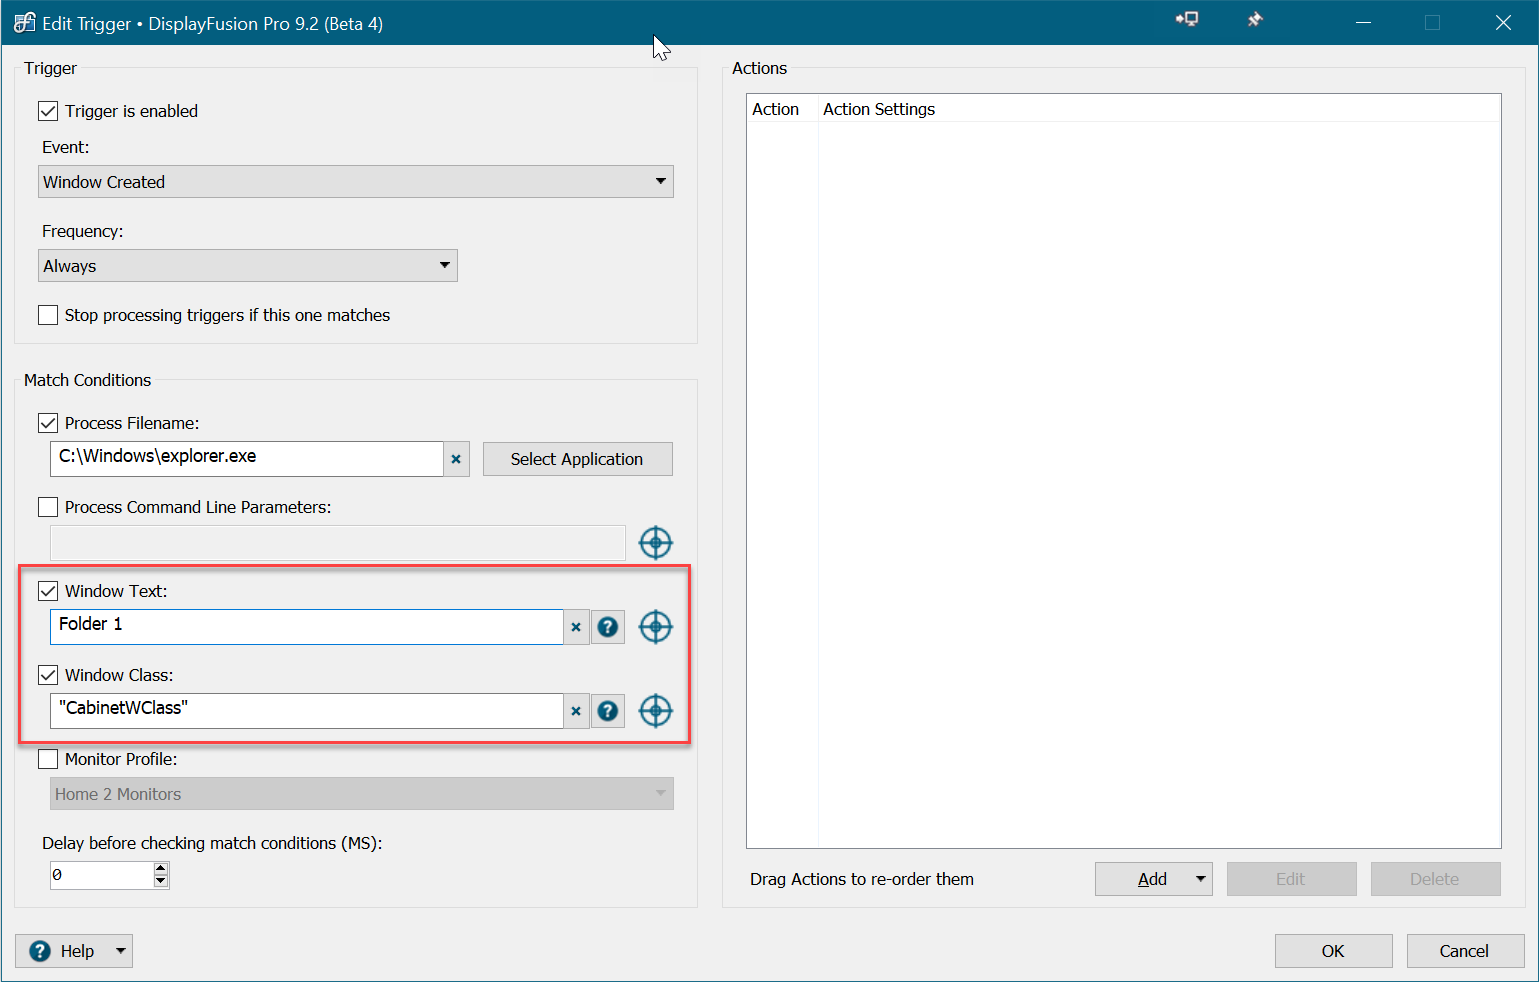Viewport: 1539px width, 982px height.
Task: Enable Stop processing triggers if this one matches
Action: click(x=48, y=315)
